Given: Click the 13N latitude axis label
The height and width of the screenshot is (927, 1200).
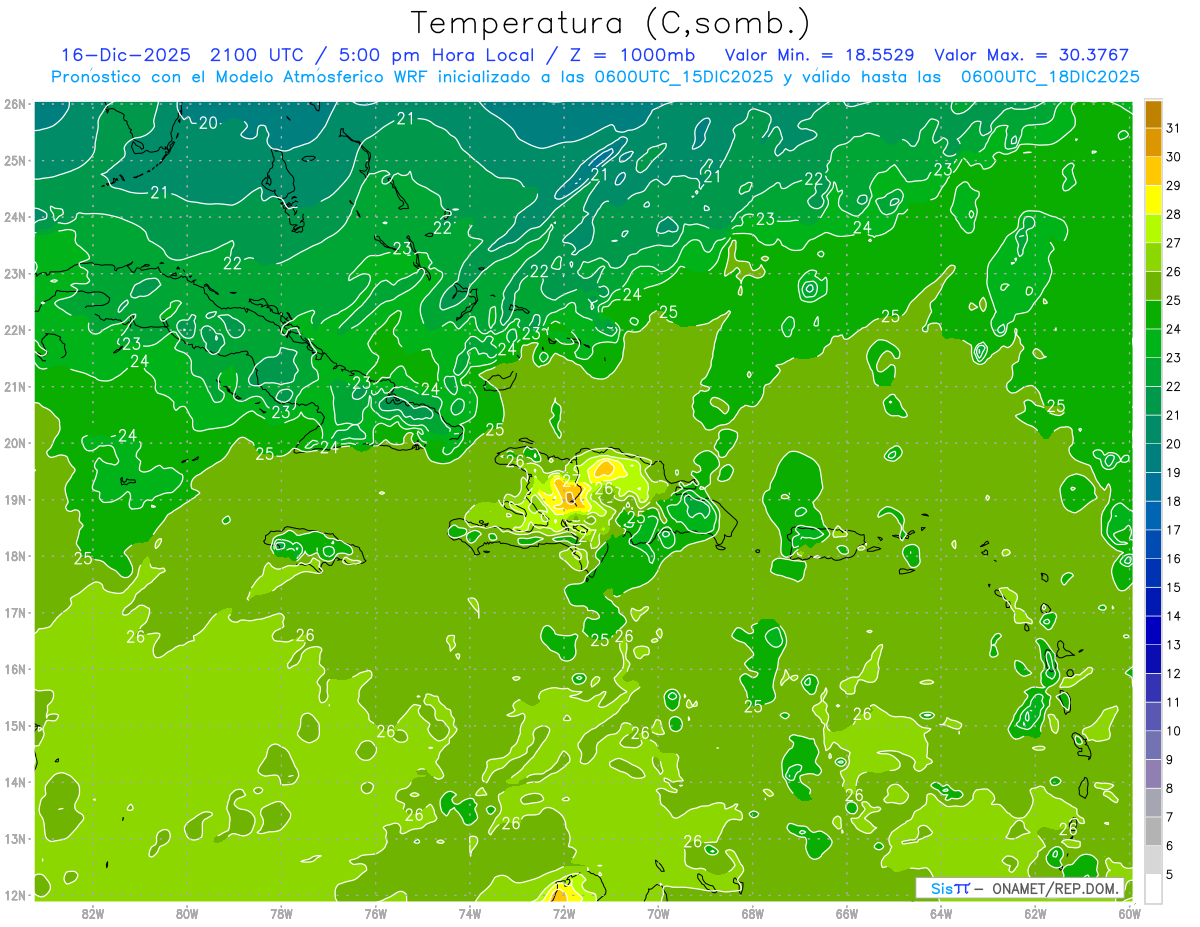Looking at the screenshot, I should 14,839.
